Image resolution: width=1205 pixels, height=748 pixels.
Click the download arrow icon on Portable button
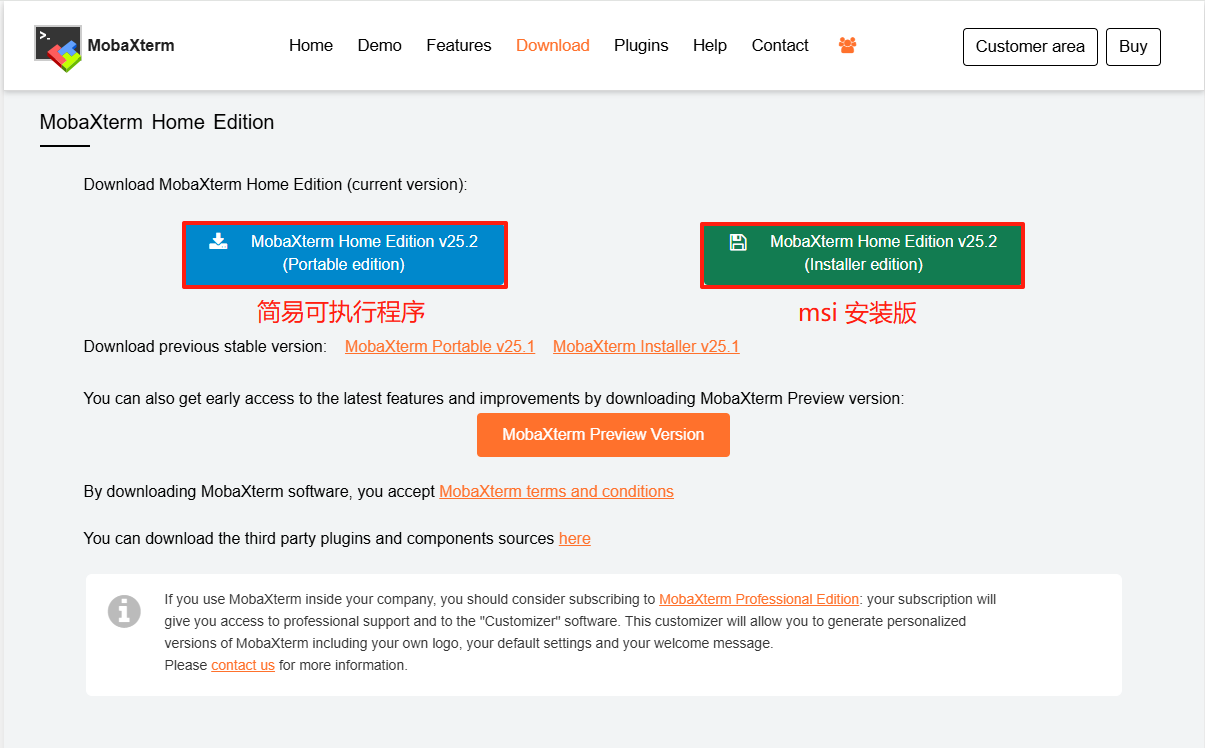218,241
